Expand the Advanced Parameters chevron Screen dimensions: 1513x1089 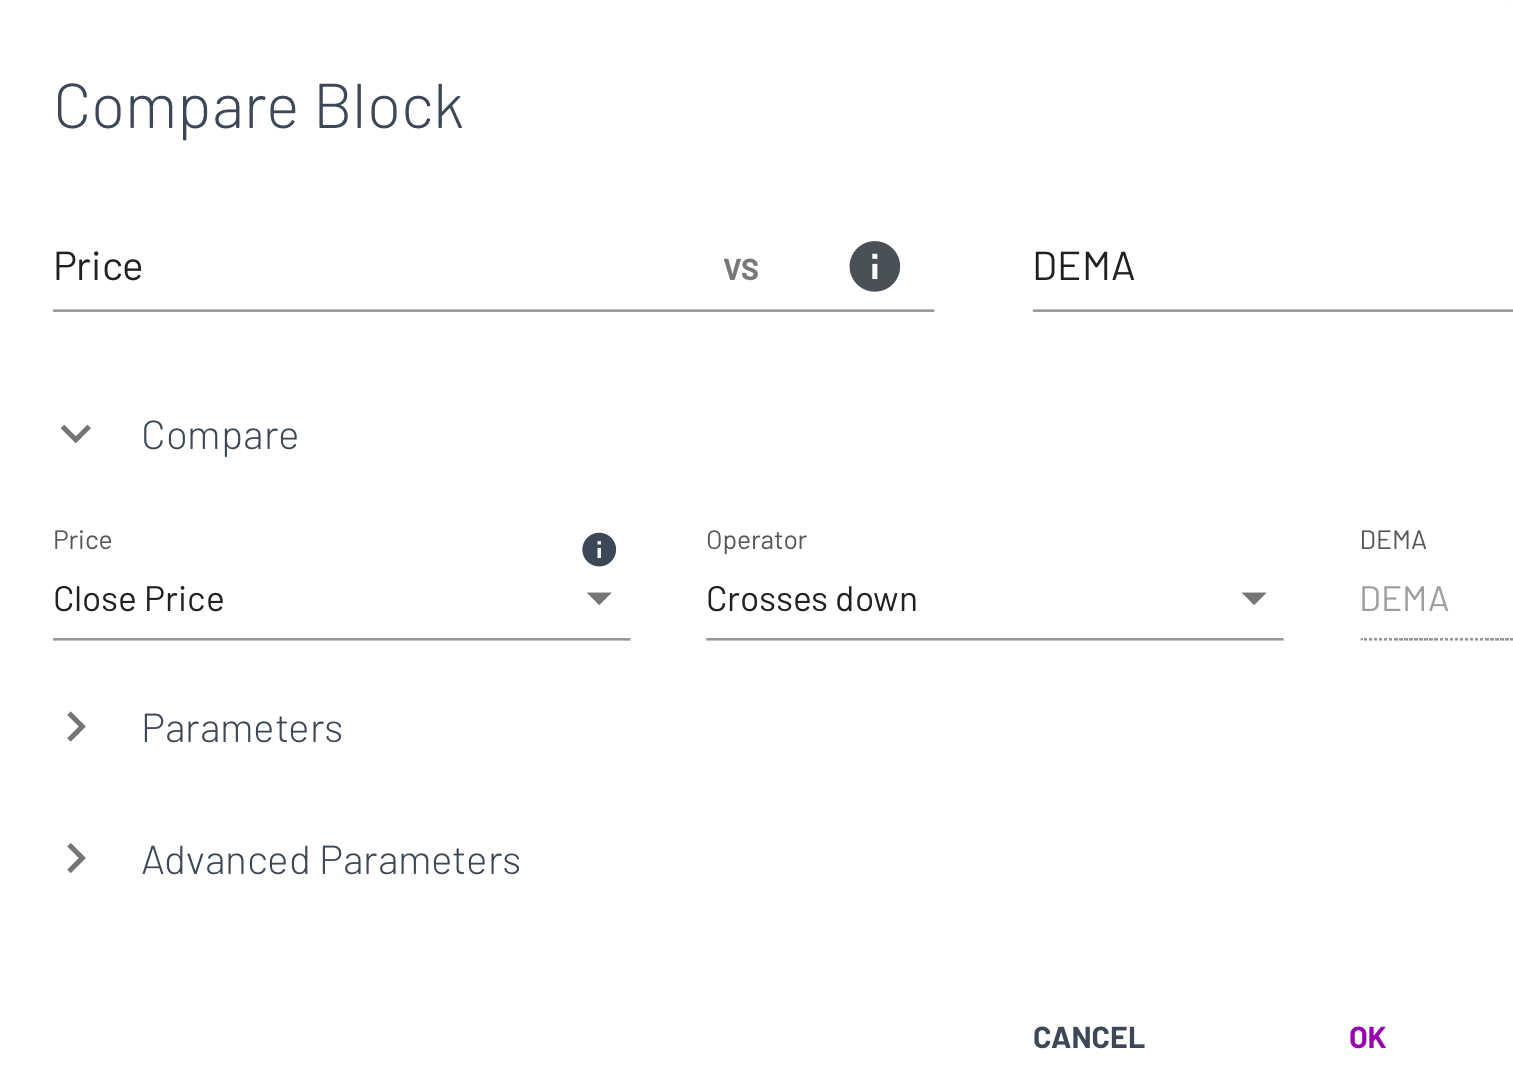point(76,859)
